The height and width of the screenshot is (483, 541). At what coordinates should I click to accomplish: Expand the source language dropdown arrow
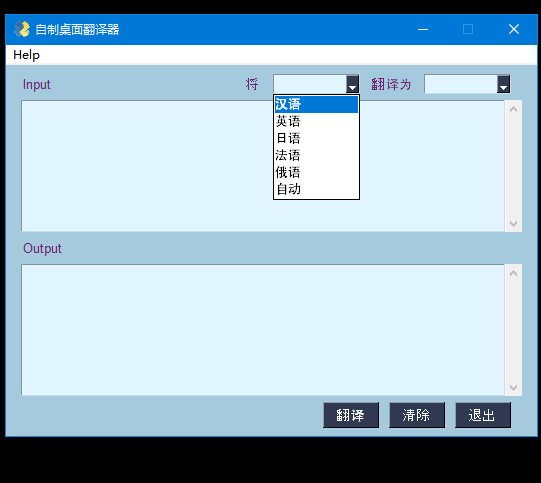click(352, 84)
